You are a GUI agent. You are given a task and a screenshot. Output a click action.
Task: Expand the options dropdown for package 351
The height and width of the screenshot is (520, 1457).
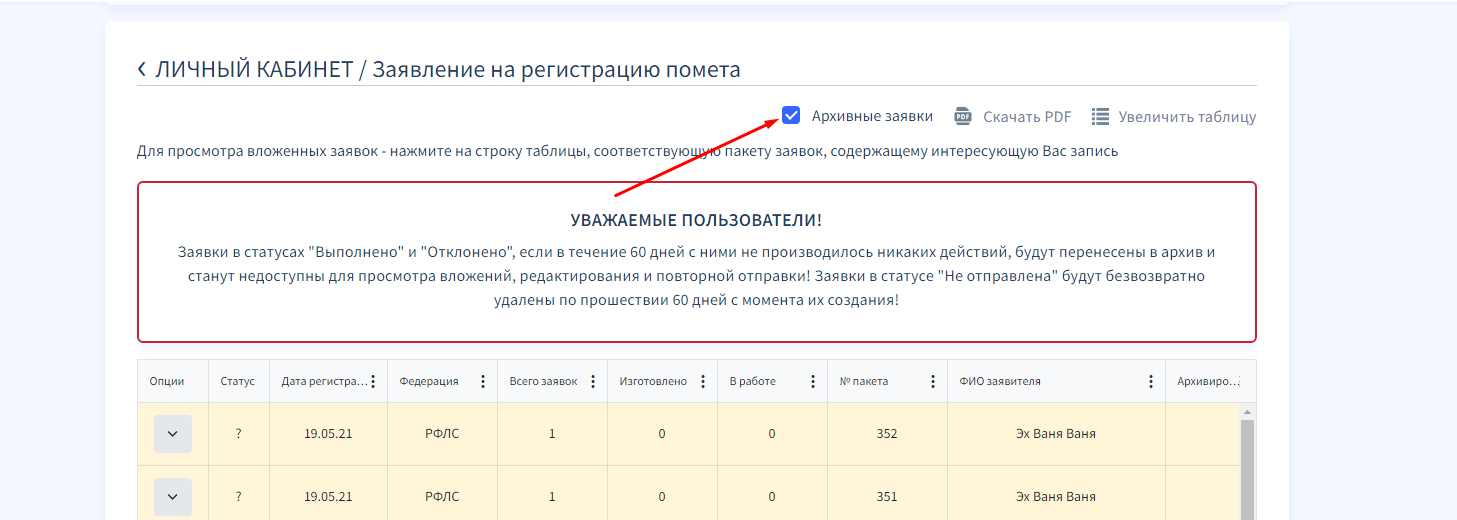pos(172,496)
